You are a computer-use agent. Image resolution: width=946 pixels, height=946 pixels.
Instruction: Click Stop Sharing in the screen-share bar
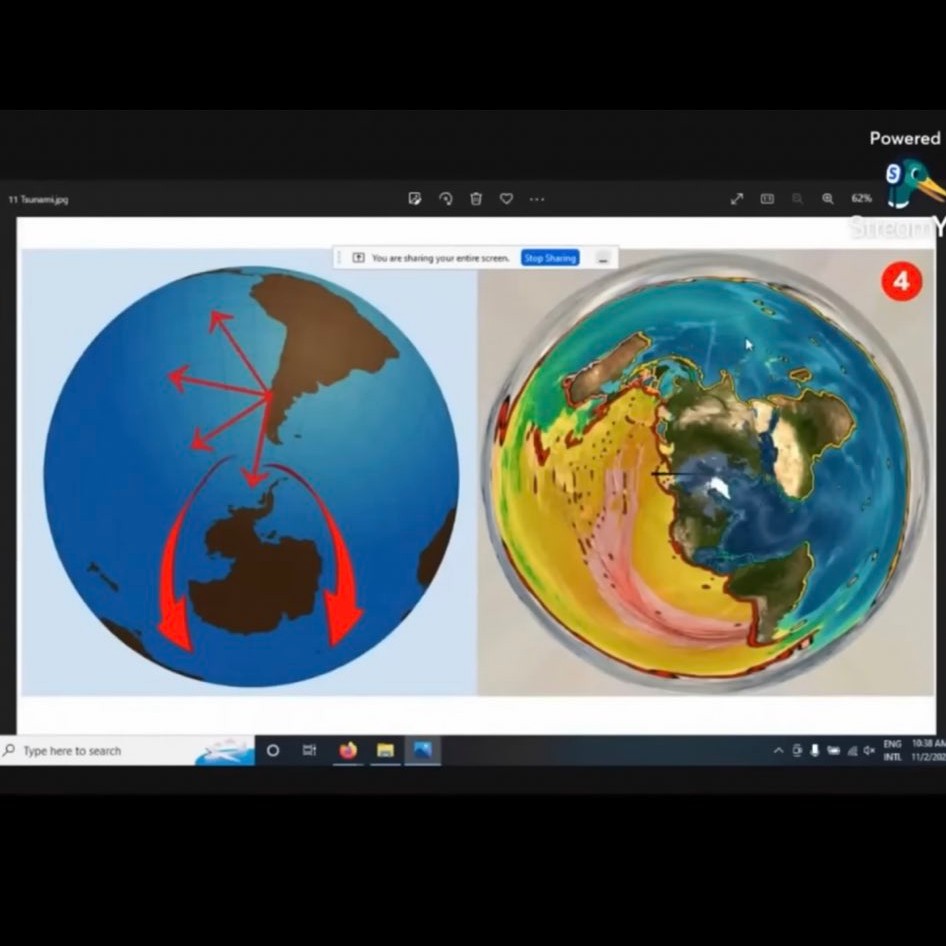[550, 258]
